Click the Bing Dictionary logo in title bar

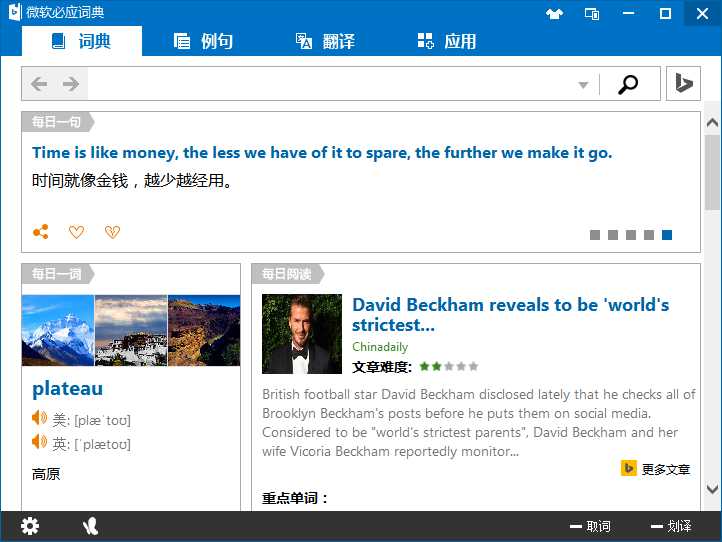click(x=15, y=12)
